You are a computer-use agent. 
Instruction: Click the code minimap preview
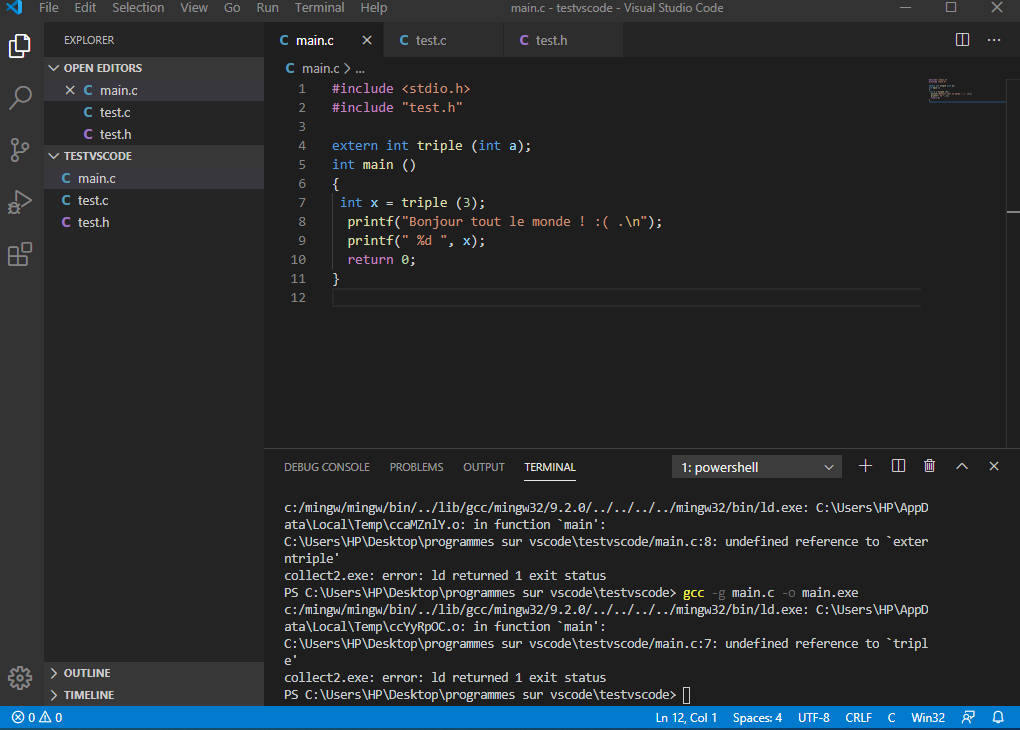coord(966,90)
